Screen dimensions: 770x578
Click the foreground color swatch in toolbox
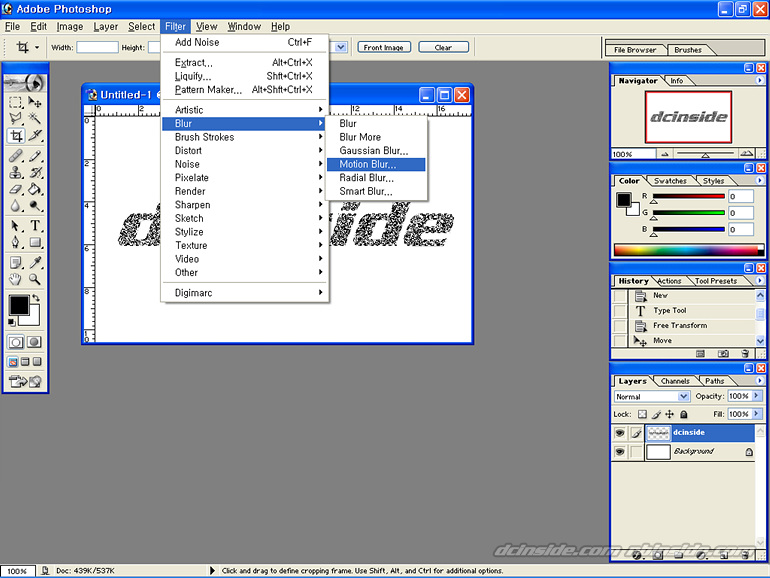(x=19, y=305)
